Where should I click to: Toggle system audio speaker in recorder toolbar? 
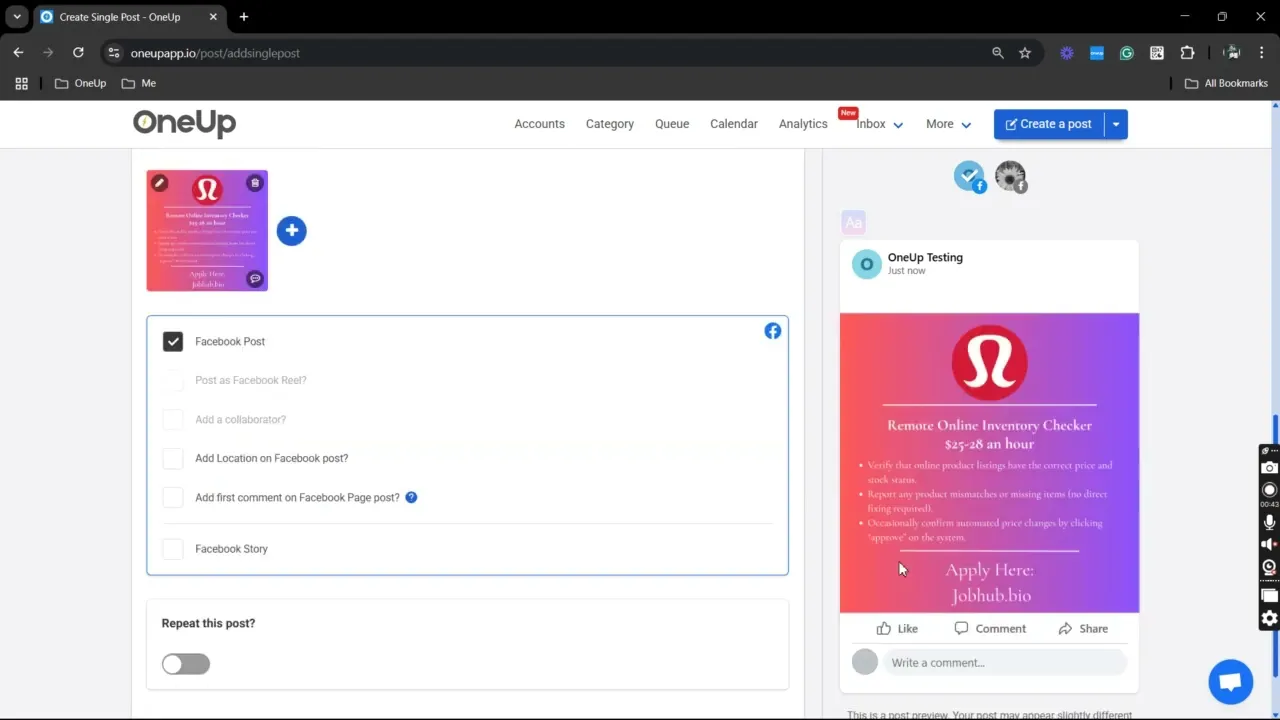coord(1269,544)
